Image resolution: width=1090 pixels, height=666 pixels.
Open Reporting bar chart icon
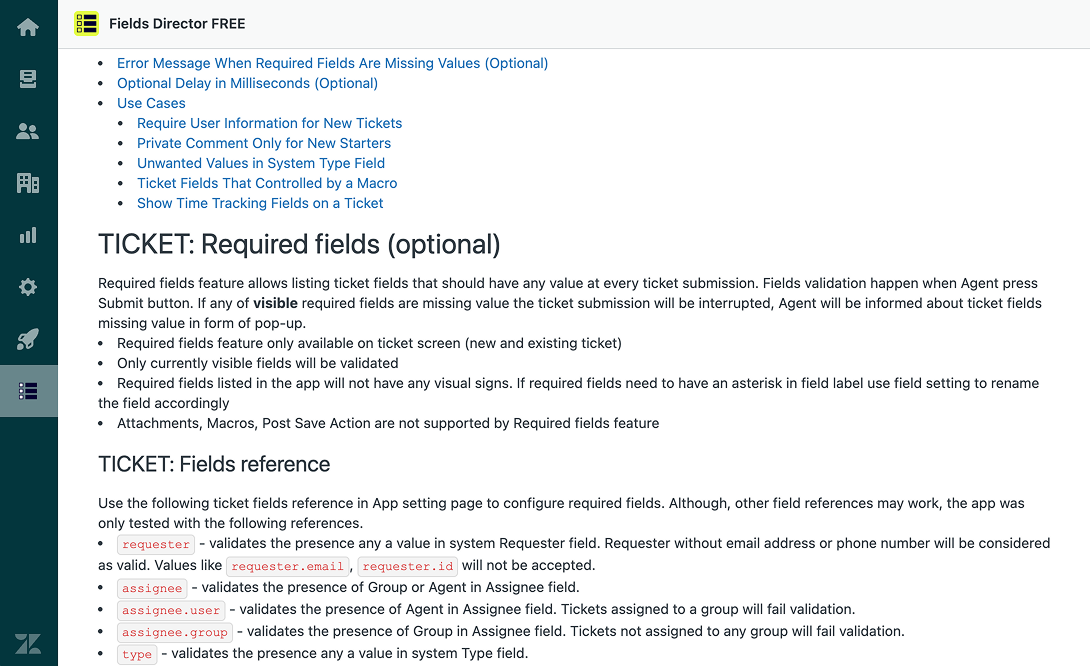pyautogui.click(x=28, y=235)
